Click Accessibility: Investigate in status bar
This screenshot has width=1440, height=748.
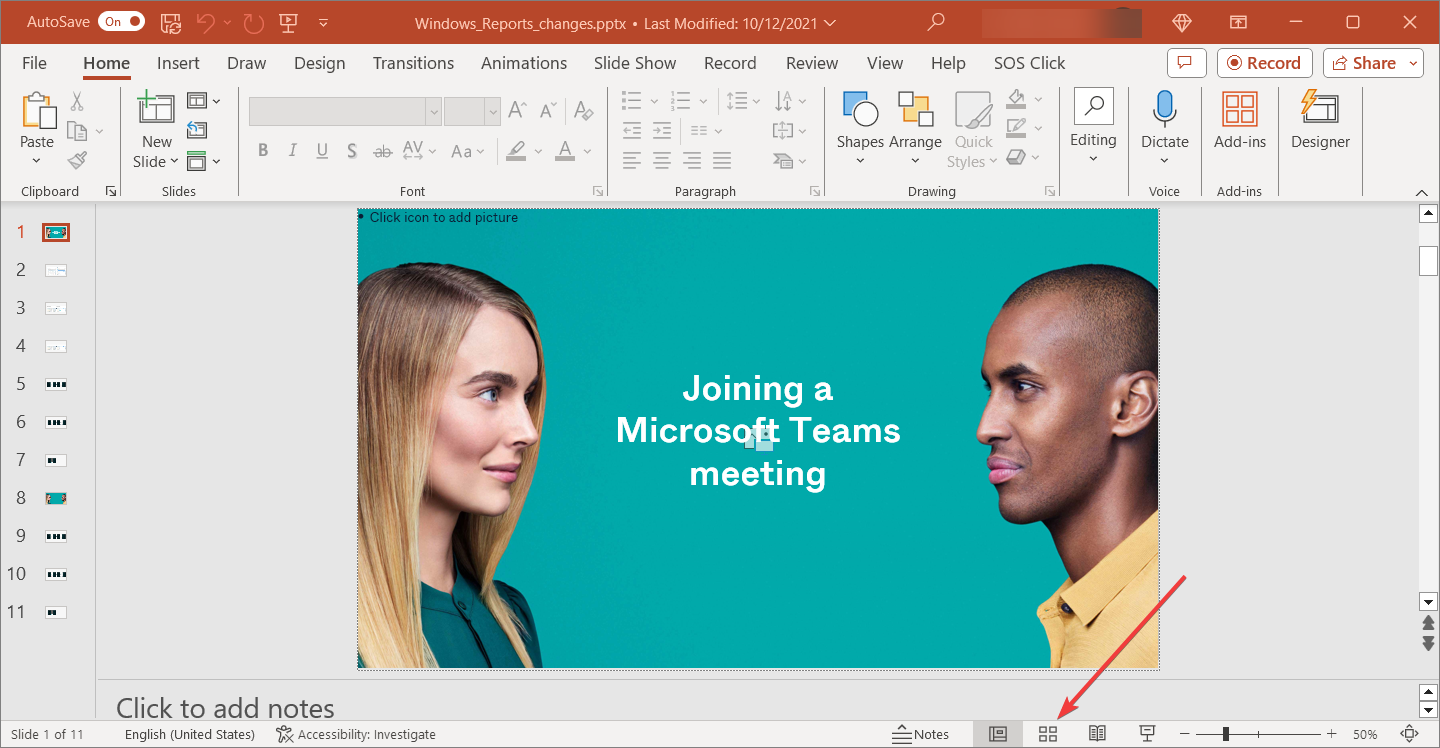point(356,734)
